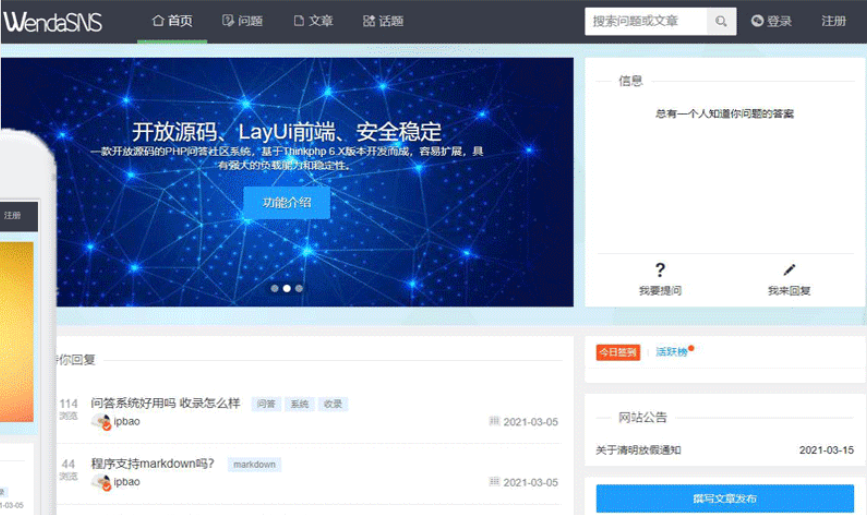Screen dimensions: 867x515
Task: Click ipbao avatar on the 问答系统 question
Action: [x=101, y=422]
